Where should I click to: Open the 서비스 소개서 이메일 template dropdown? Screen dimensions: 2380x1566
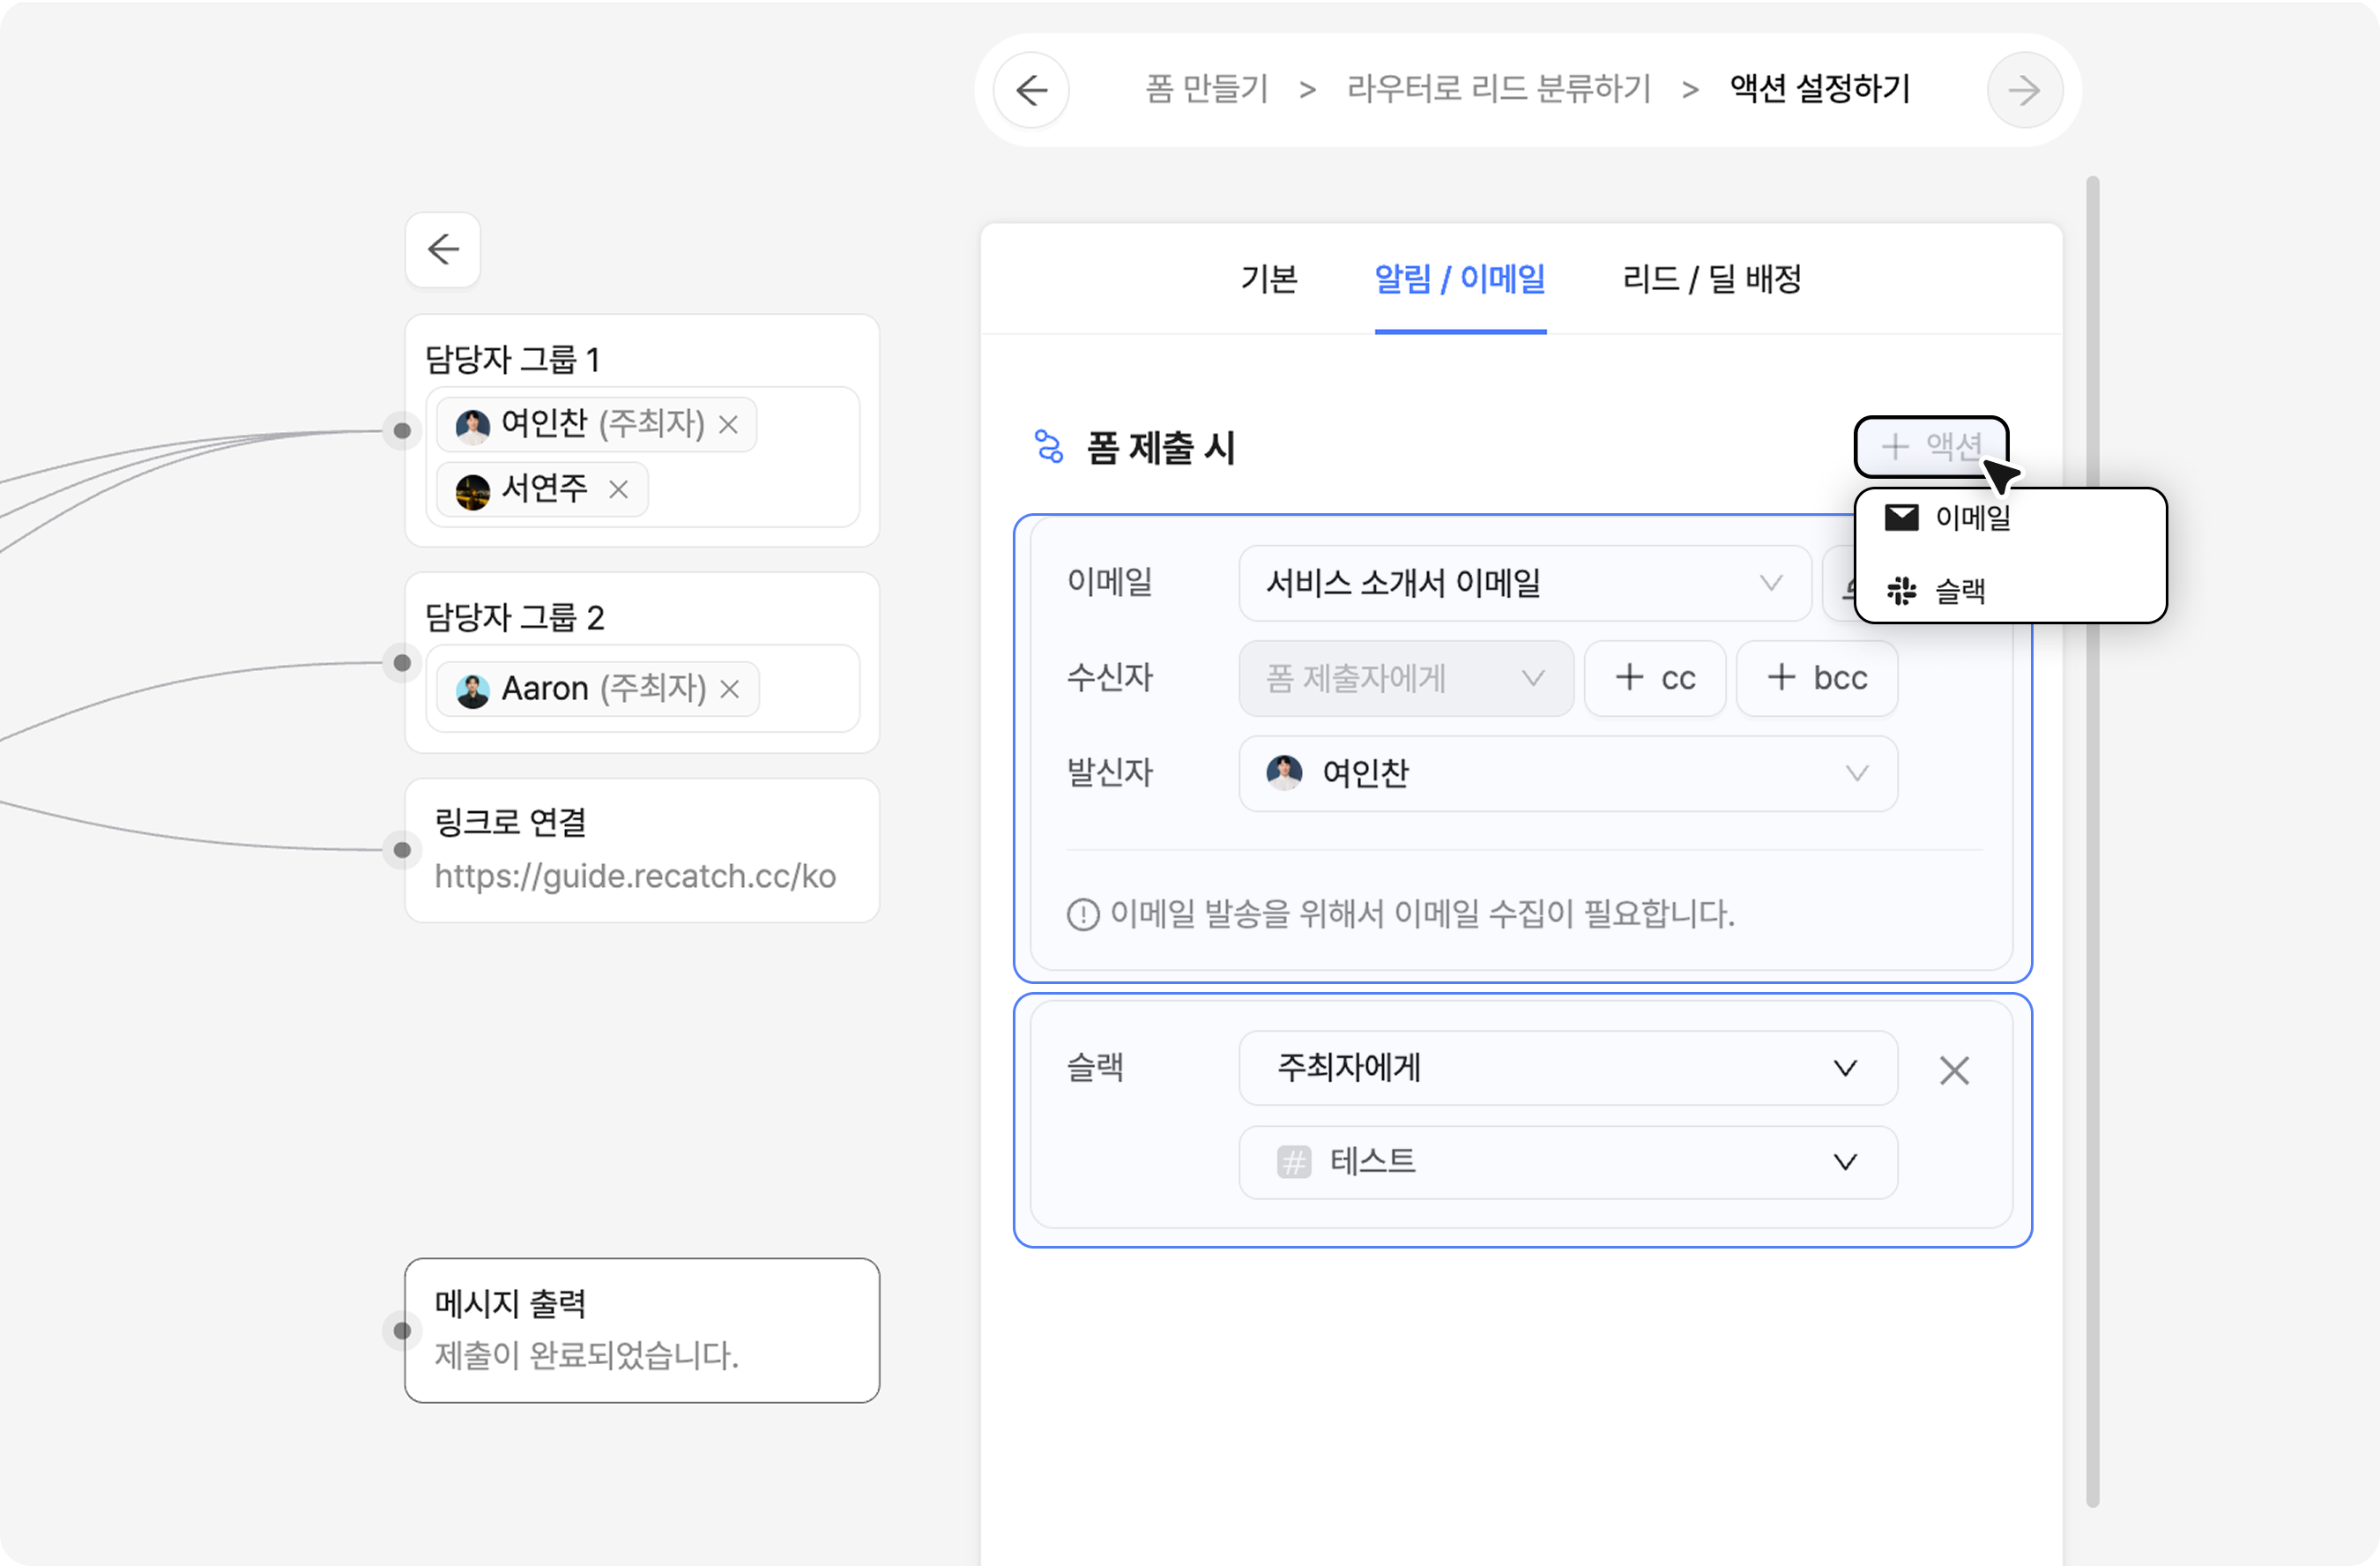pyautogui.click(x=1524, y=583)
